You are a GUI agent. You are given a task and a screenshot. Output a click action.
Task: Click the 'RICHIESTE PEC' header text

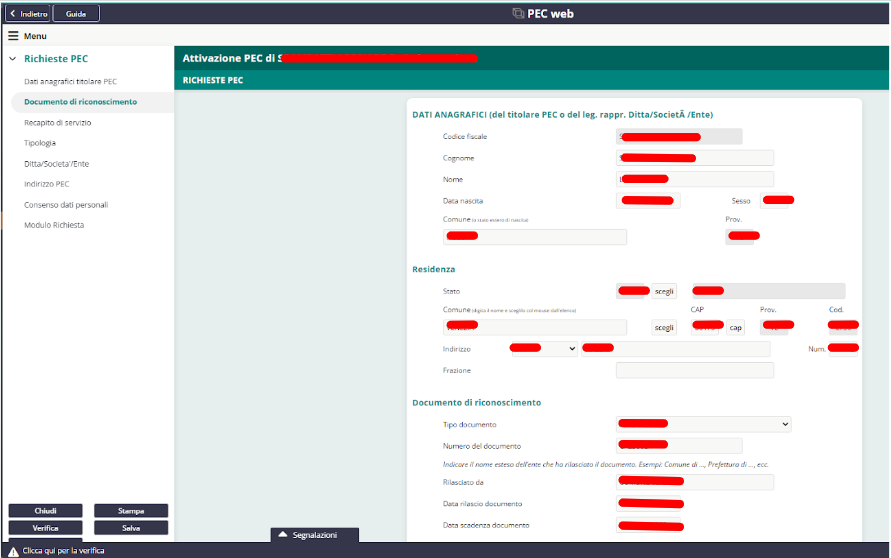pyautogui.click(x=213, y=80)
